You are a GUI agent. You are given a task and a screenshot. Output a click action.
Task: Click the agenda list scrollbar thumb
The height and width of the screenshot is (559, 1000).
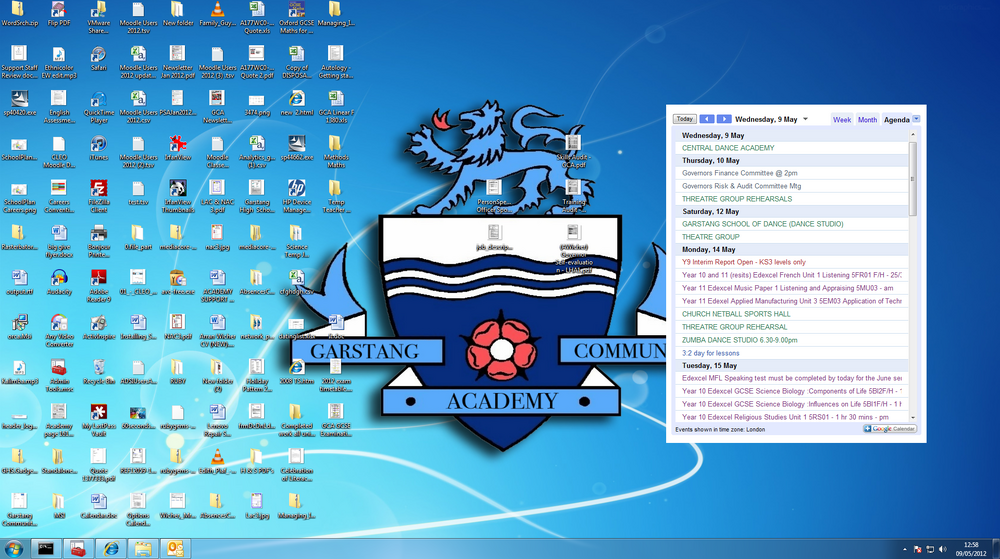(x=913, y=179)
